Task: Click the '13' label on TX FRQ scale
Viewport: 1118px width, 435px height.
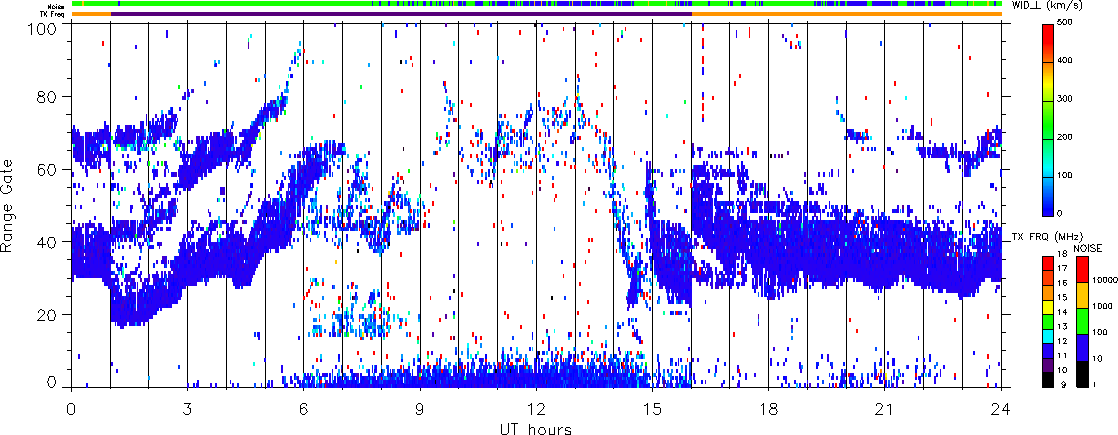Action: pos(1061,326)
